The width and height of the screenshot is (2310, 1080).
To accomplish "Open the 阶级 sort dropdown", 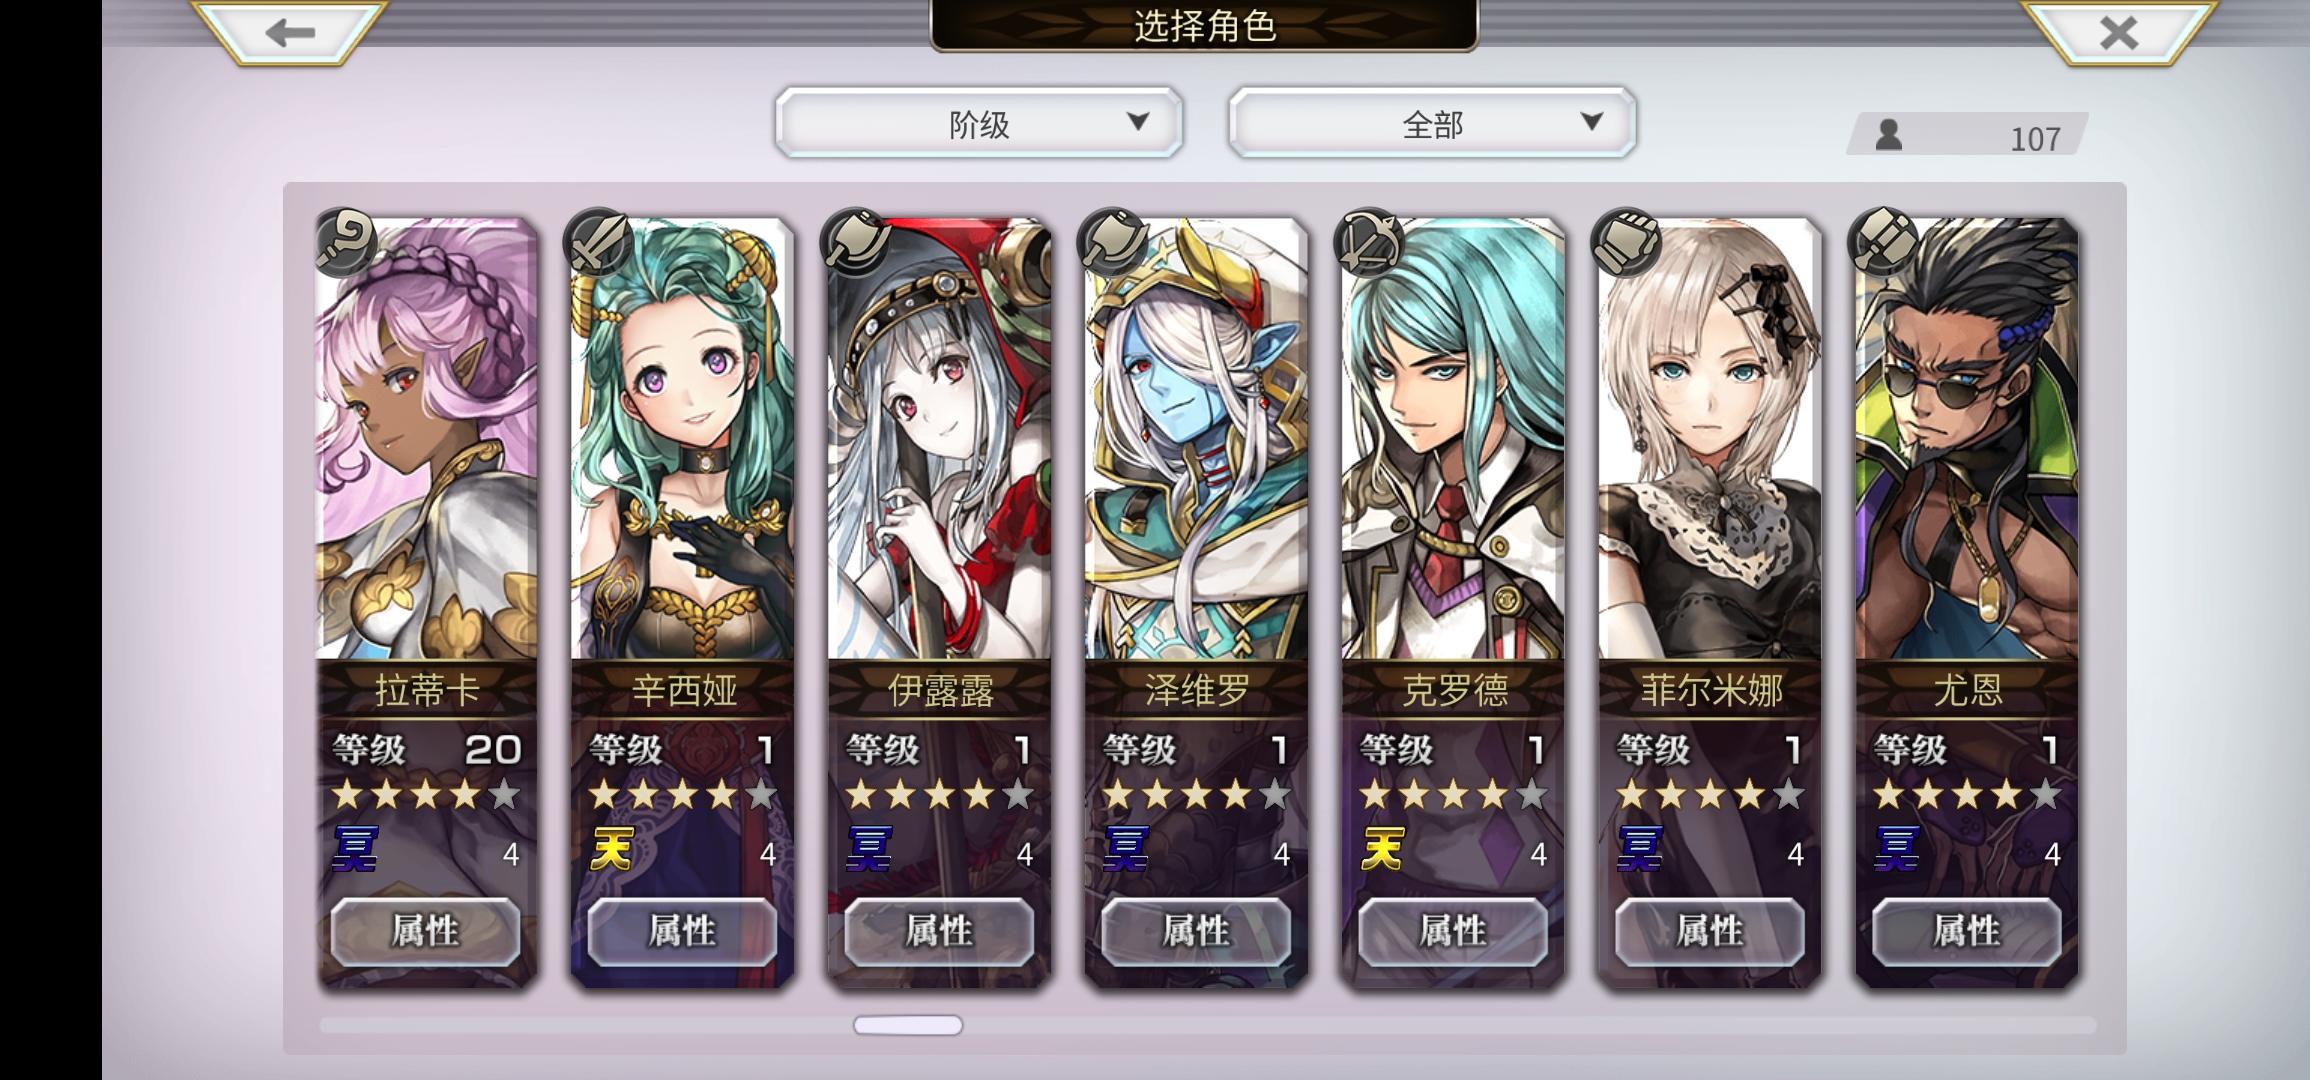I will 979,123.
